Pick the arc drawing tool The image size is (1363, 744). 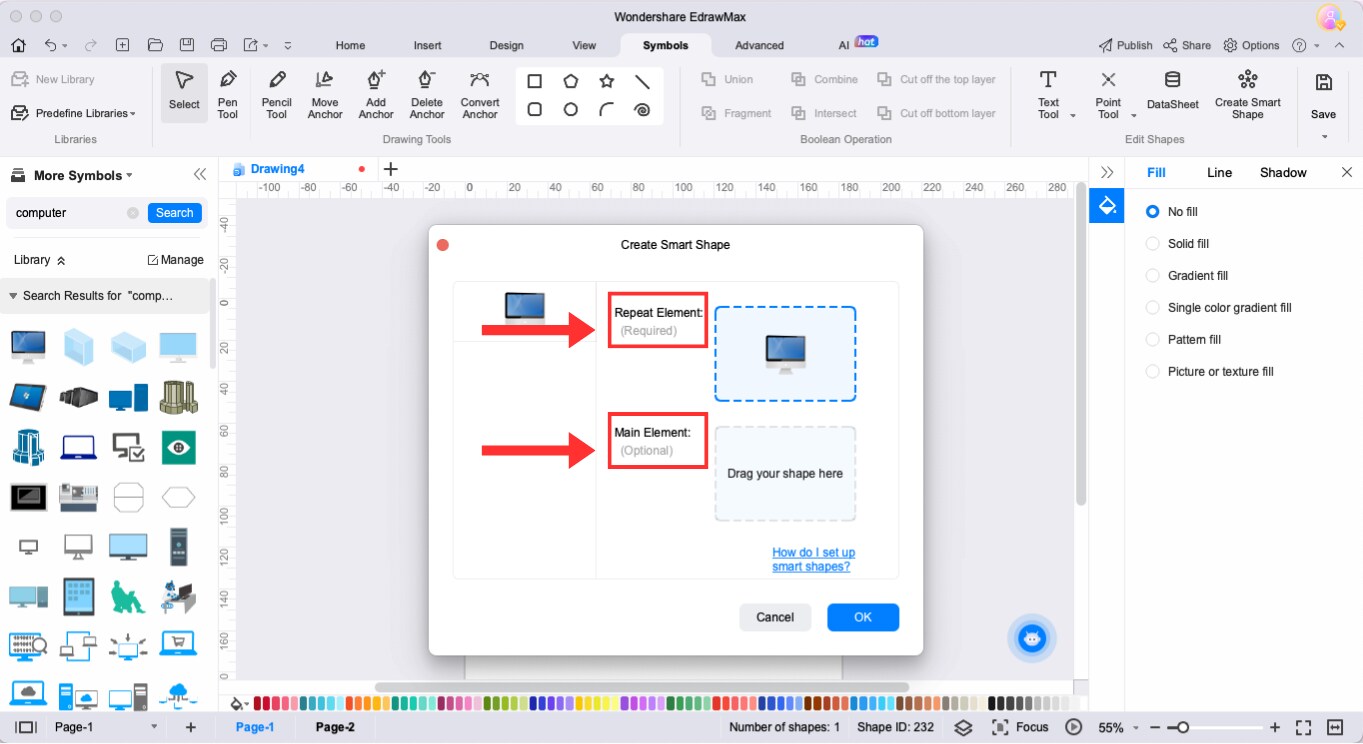pyautogui.click(x=607, y=110)
